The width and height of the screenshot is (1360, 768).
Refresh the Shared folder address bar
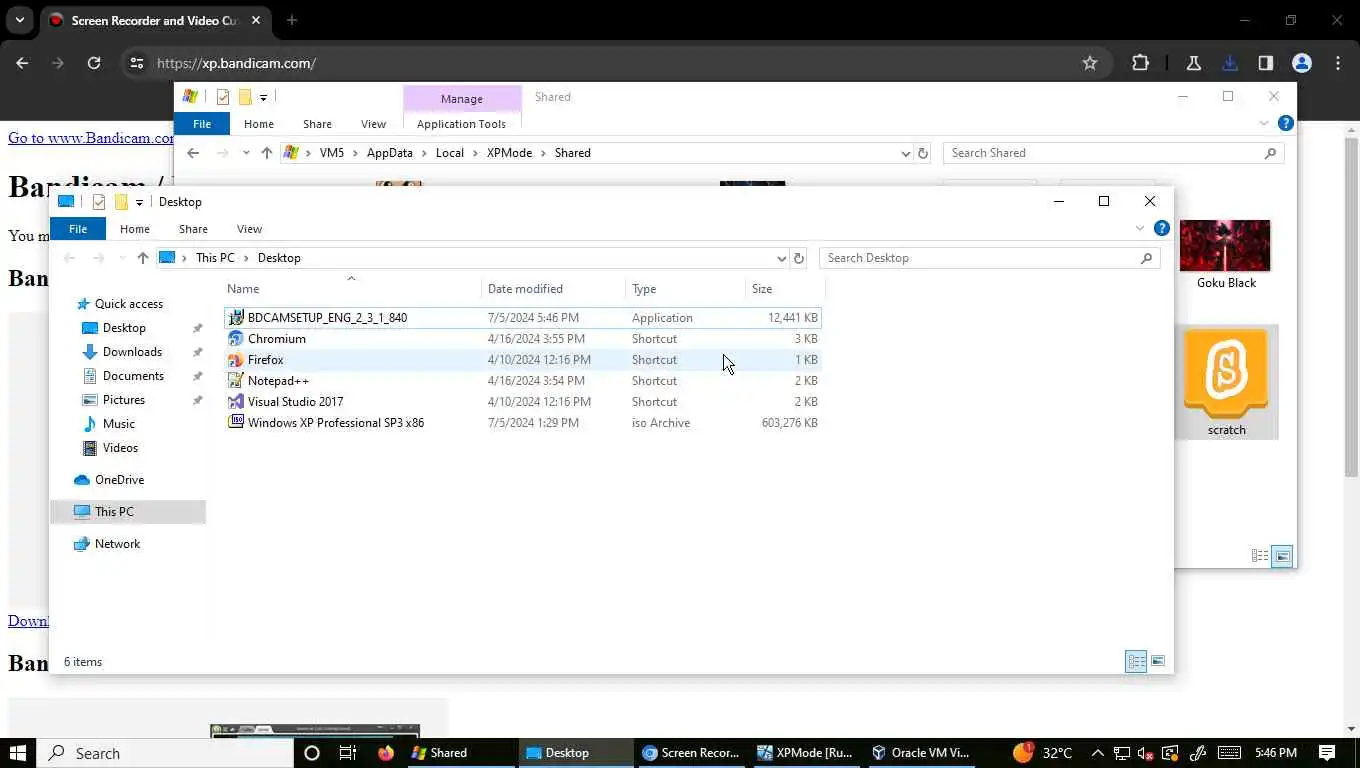click(x=923, y=153)
